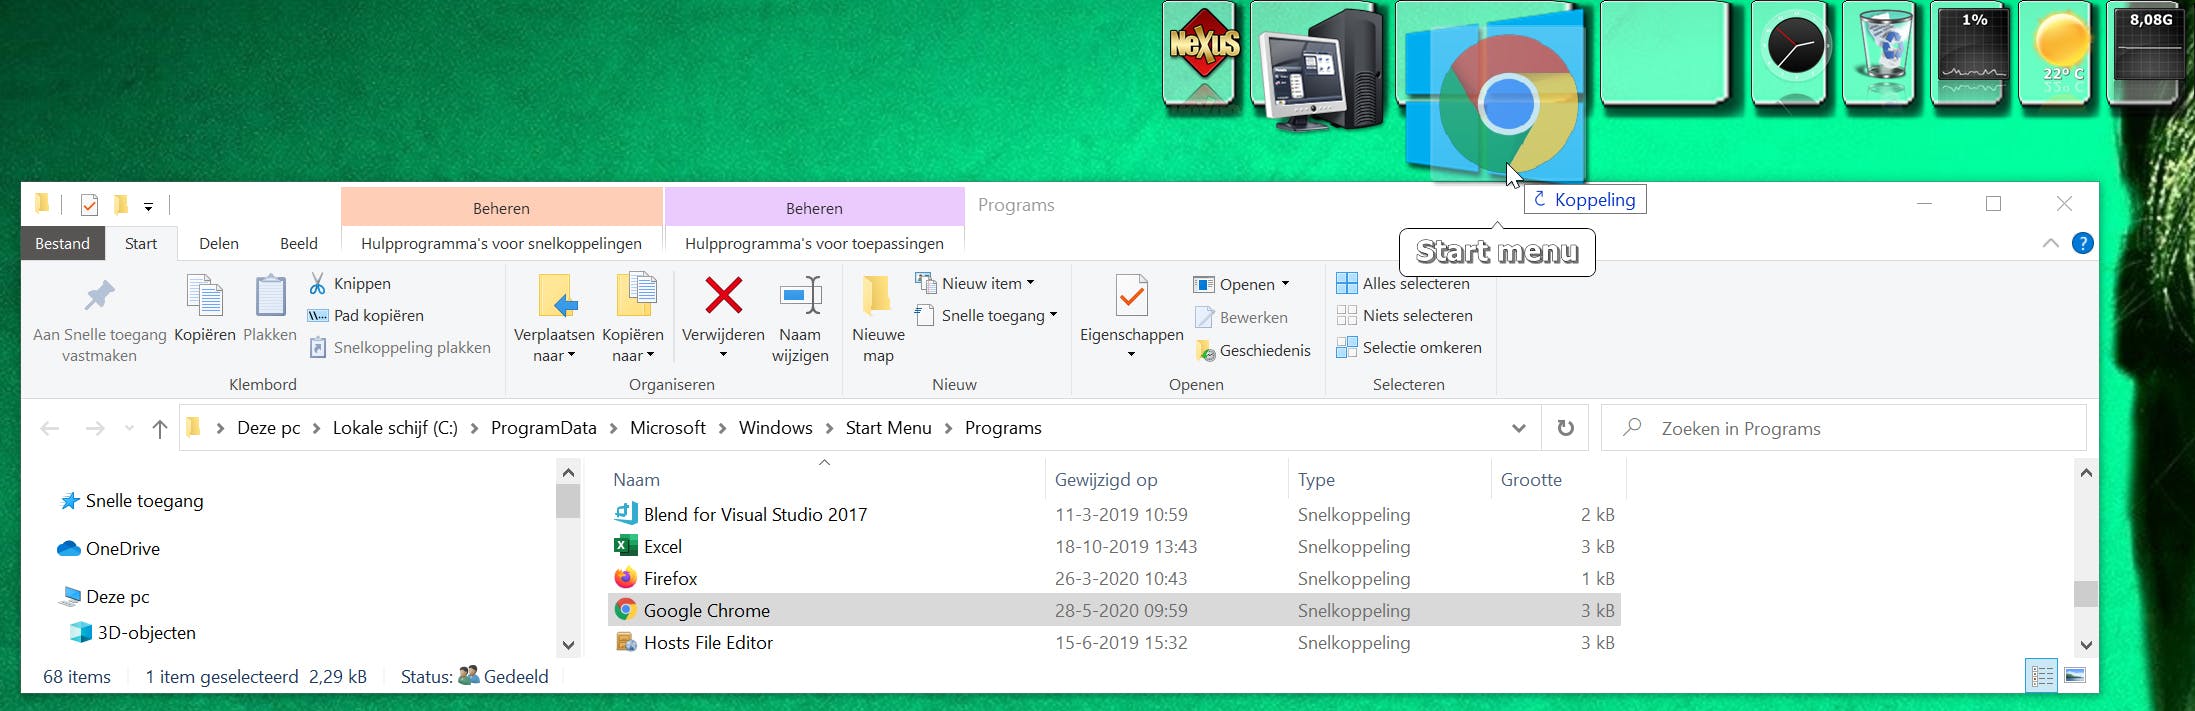Open the Bestand menu
The width and height of the screenshot is (2195, 711).
62,244
